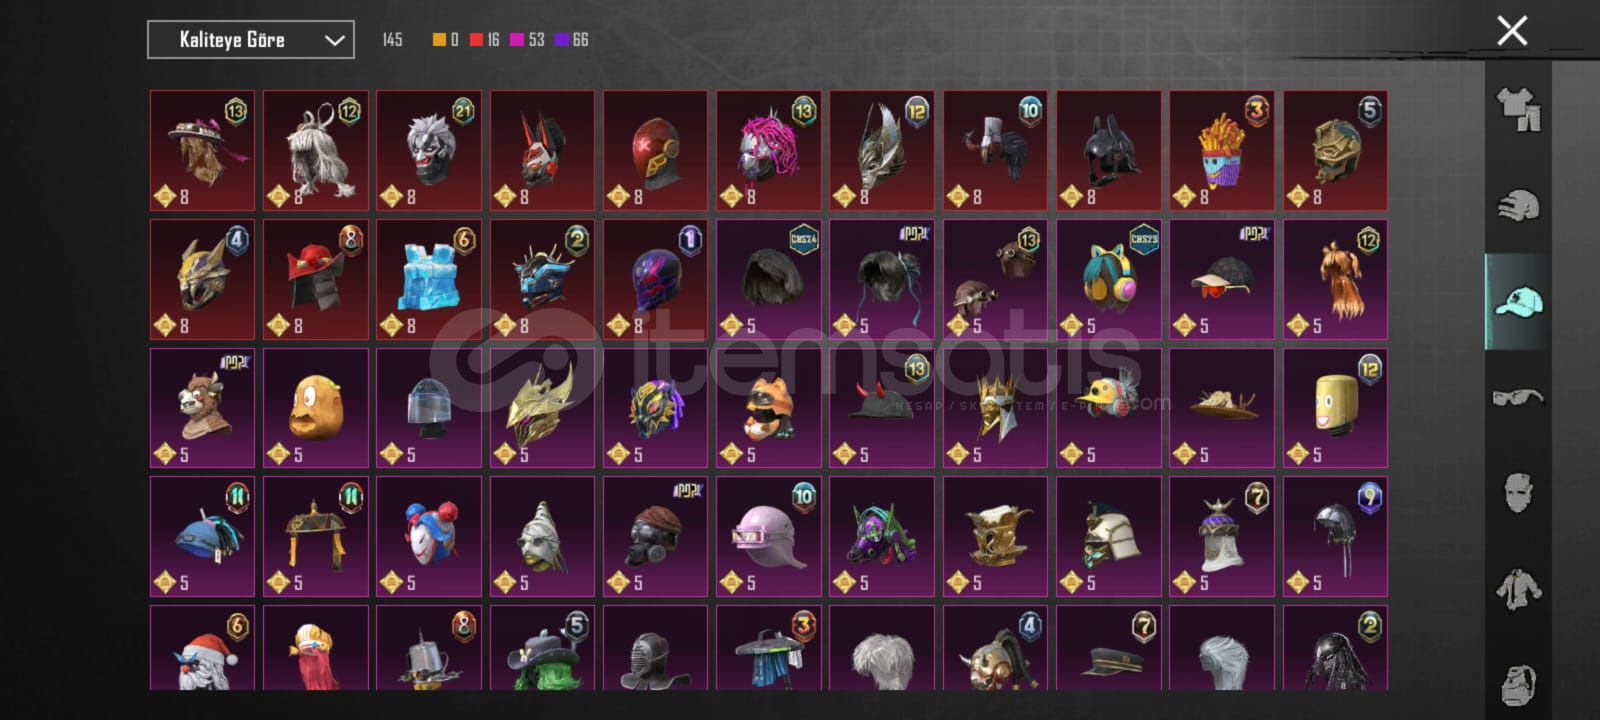1600x720 pixels.
Task: Filter by the purple quality count 66
Action: tap(572, 40)
